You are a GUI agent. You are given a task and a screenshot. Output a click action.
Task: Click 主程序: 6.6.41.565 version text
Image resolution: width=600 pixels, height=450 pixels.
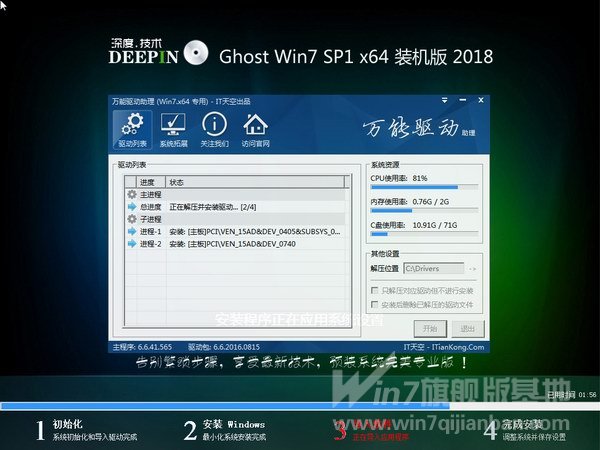pos(142,347)
